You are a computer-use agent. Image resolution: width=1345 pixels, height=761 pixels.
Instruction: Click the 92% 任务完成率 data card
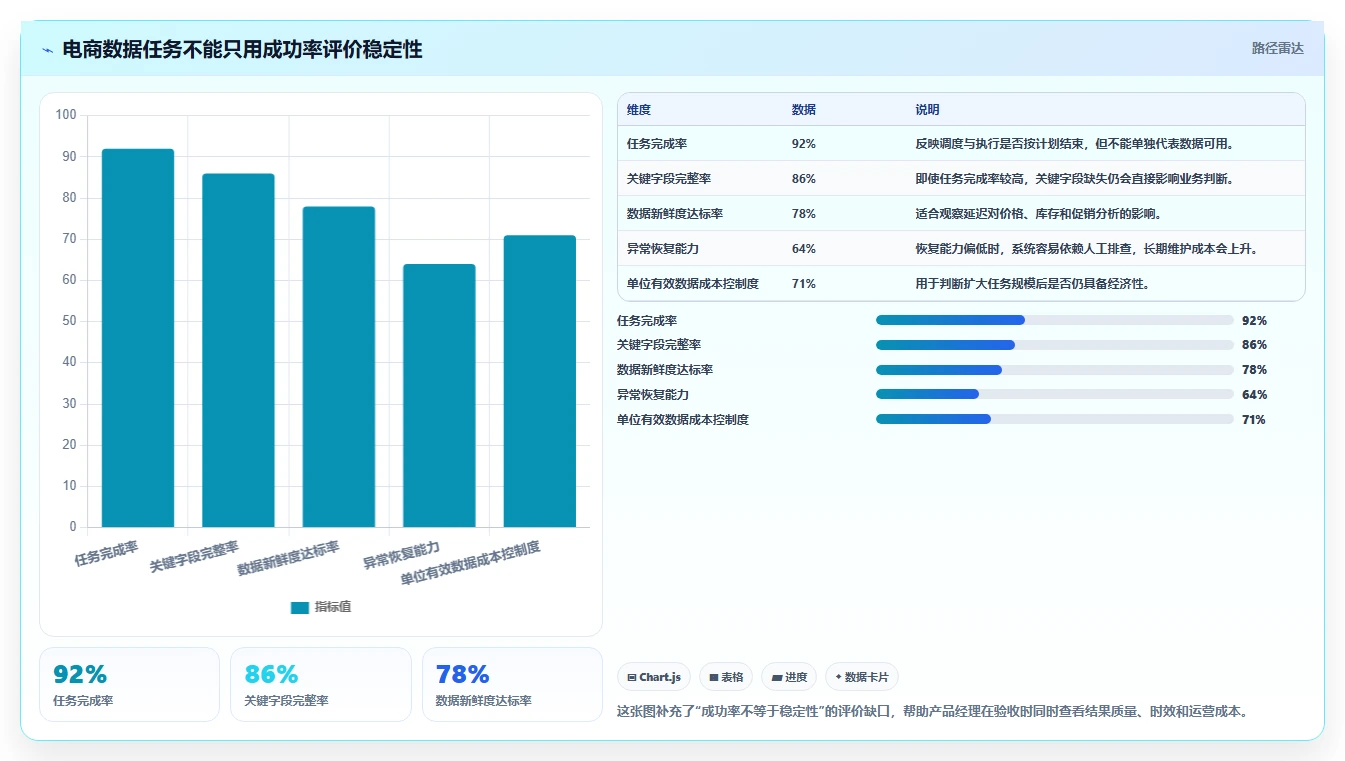tap(129, 684)
